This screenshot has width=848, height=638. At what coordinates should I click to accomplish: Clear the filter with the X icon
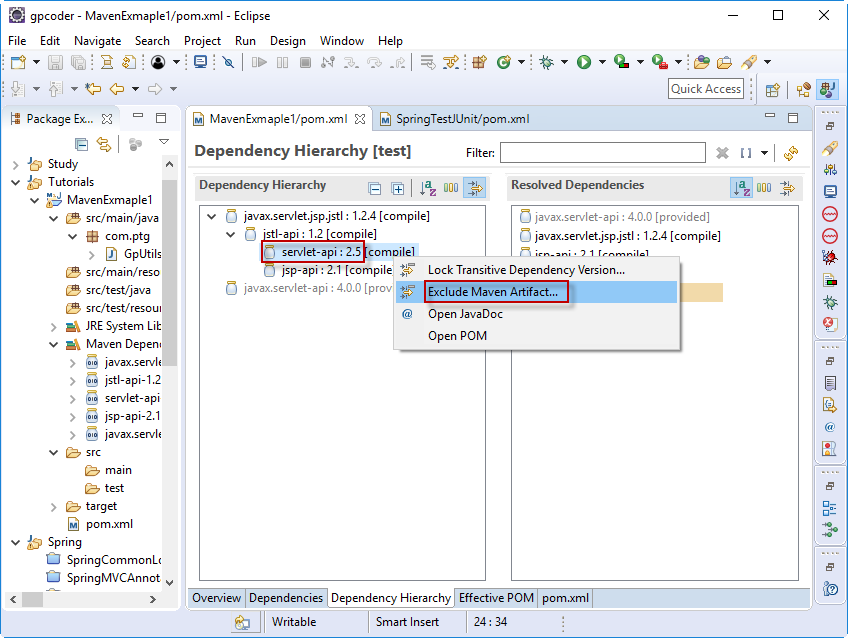click(x=722, y=153)
